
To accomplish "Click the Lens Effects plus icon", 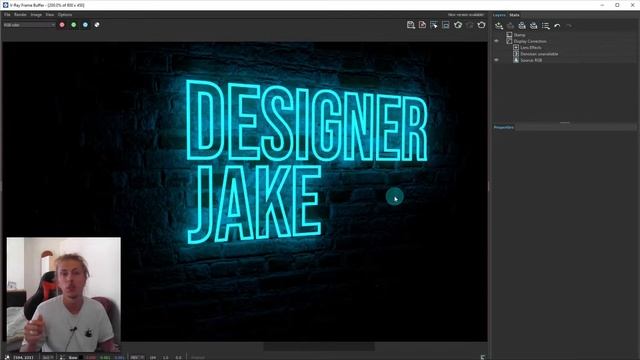I will pos(516,47).
